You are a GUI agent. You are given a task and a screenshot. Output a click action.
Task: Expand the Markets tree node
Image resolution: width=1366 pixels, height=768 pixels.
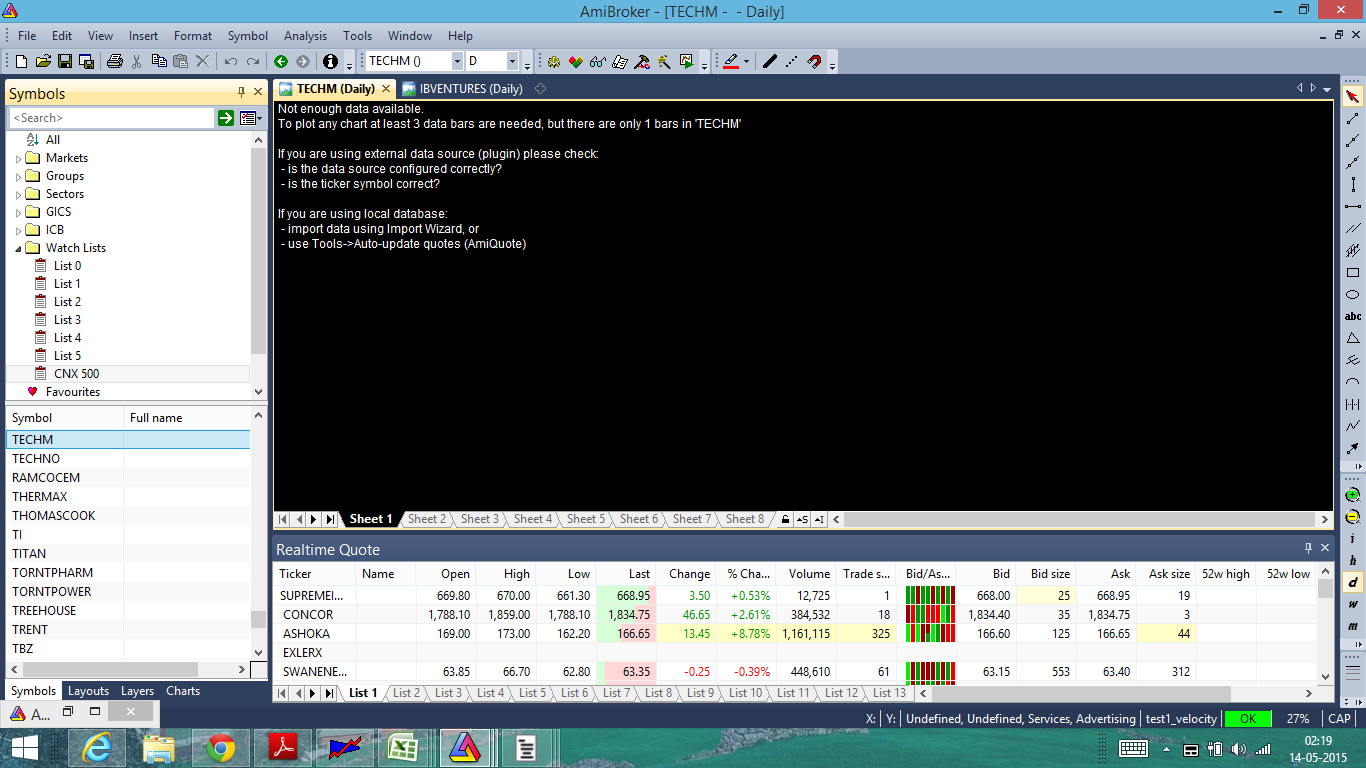[x=18, y=158]
